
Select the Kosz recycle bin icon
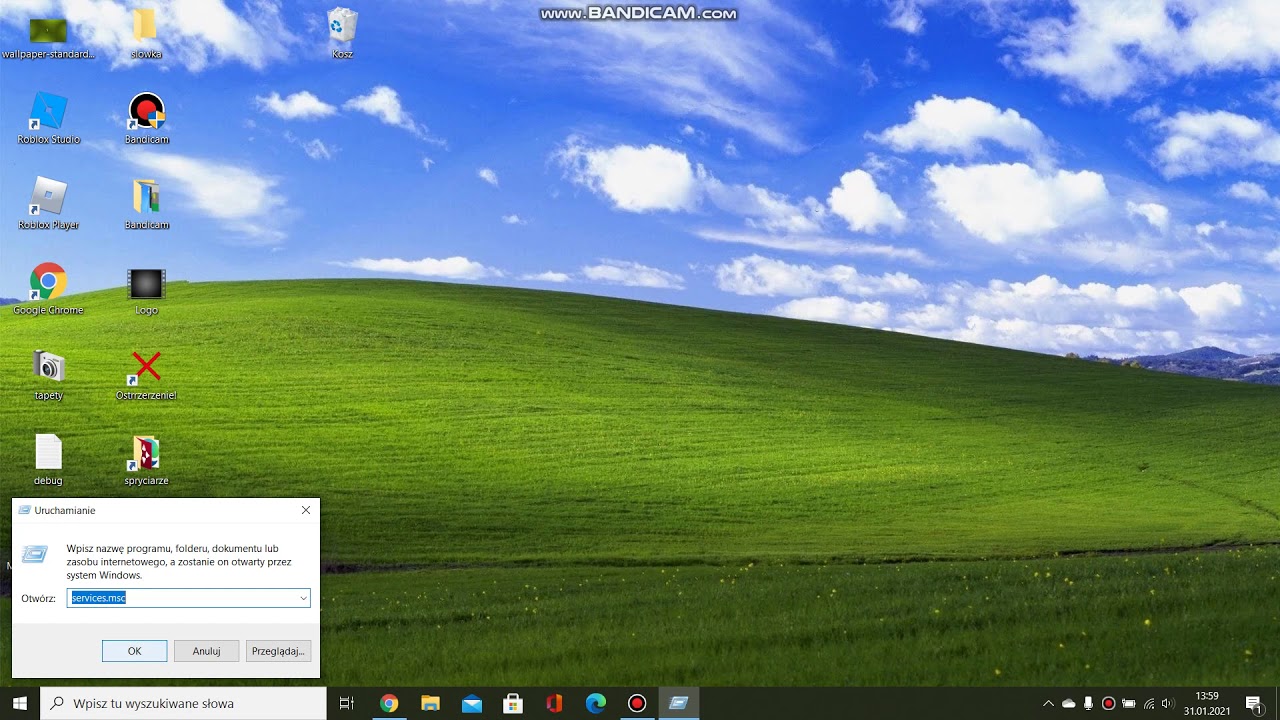(x=342, y=34)
